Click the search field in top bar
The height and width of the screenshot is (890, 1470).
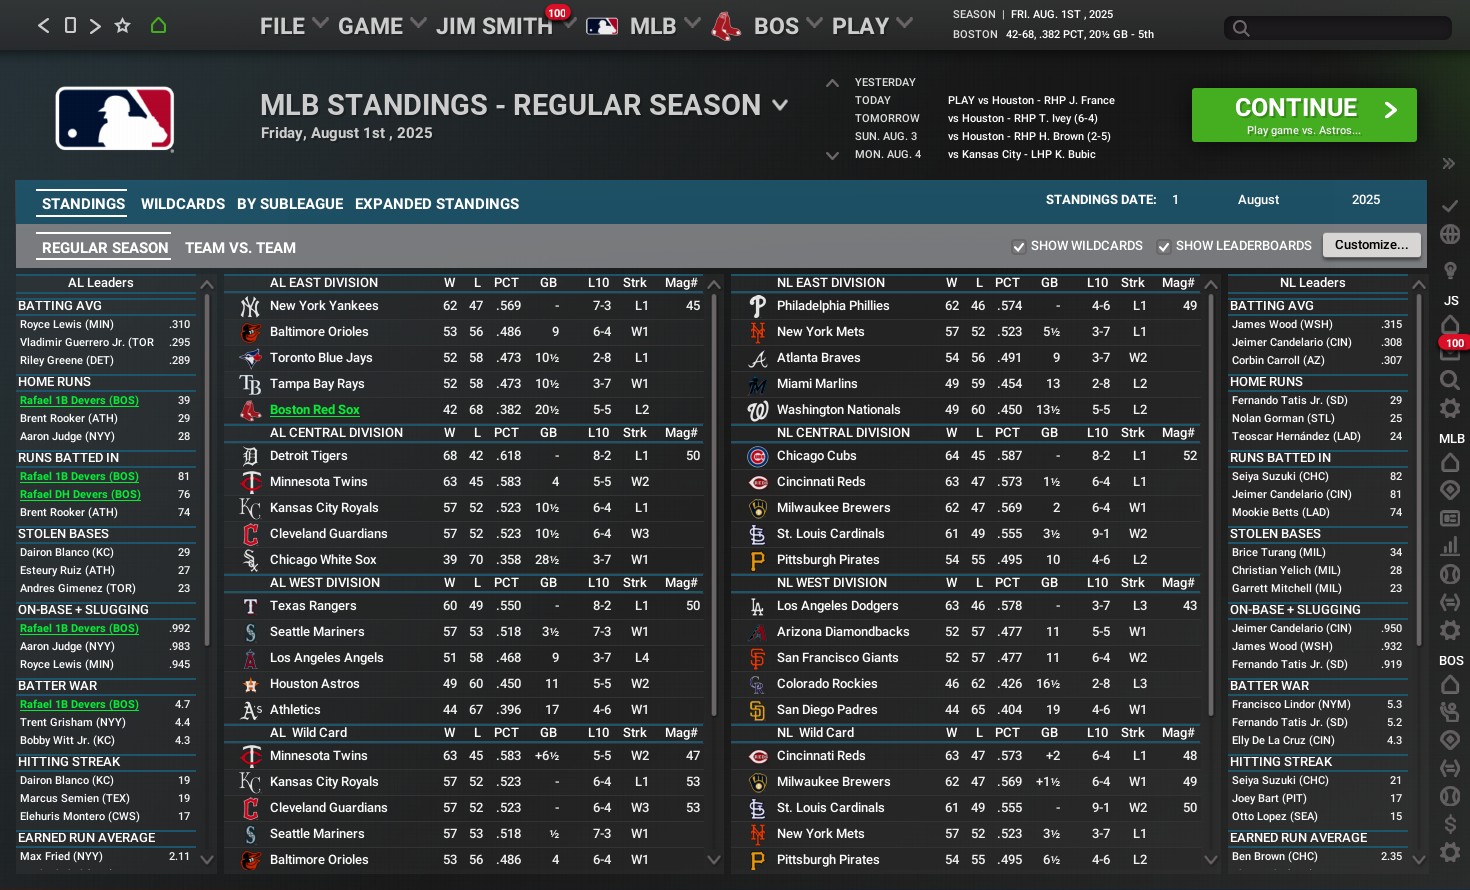[x=1338, y=28]
